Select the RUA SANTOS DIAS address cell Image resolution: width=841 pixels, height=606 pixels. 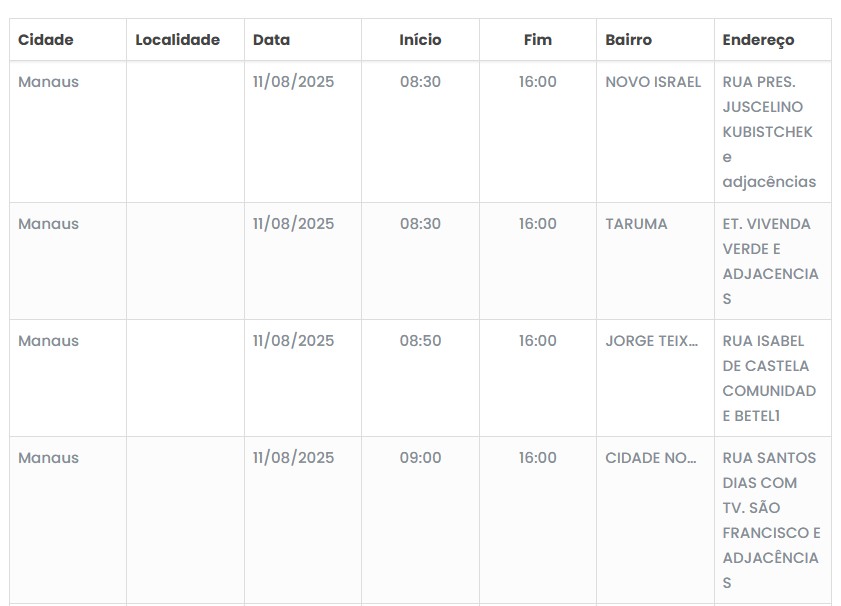pyautogui.click(x=770, y=520)
